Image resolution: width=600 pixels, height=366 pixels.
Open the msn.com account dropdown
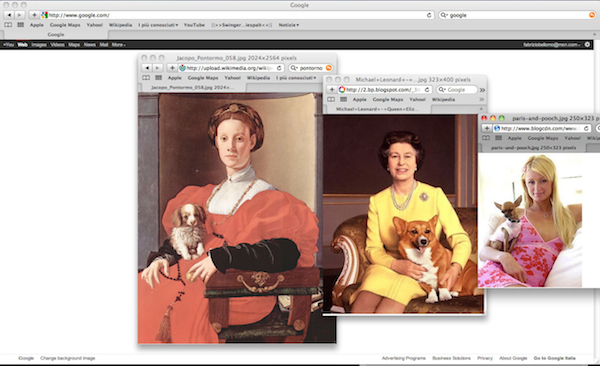coord(551,44)
